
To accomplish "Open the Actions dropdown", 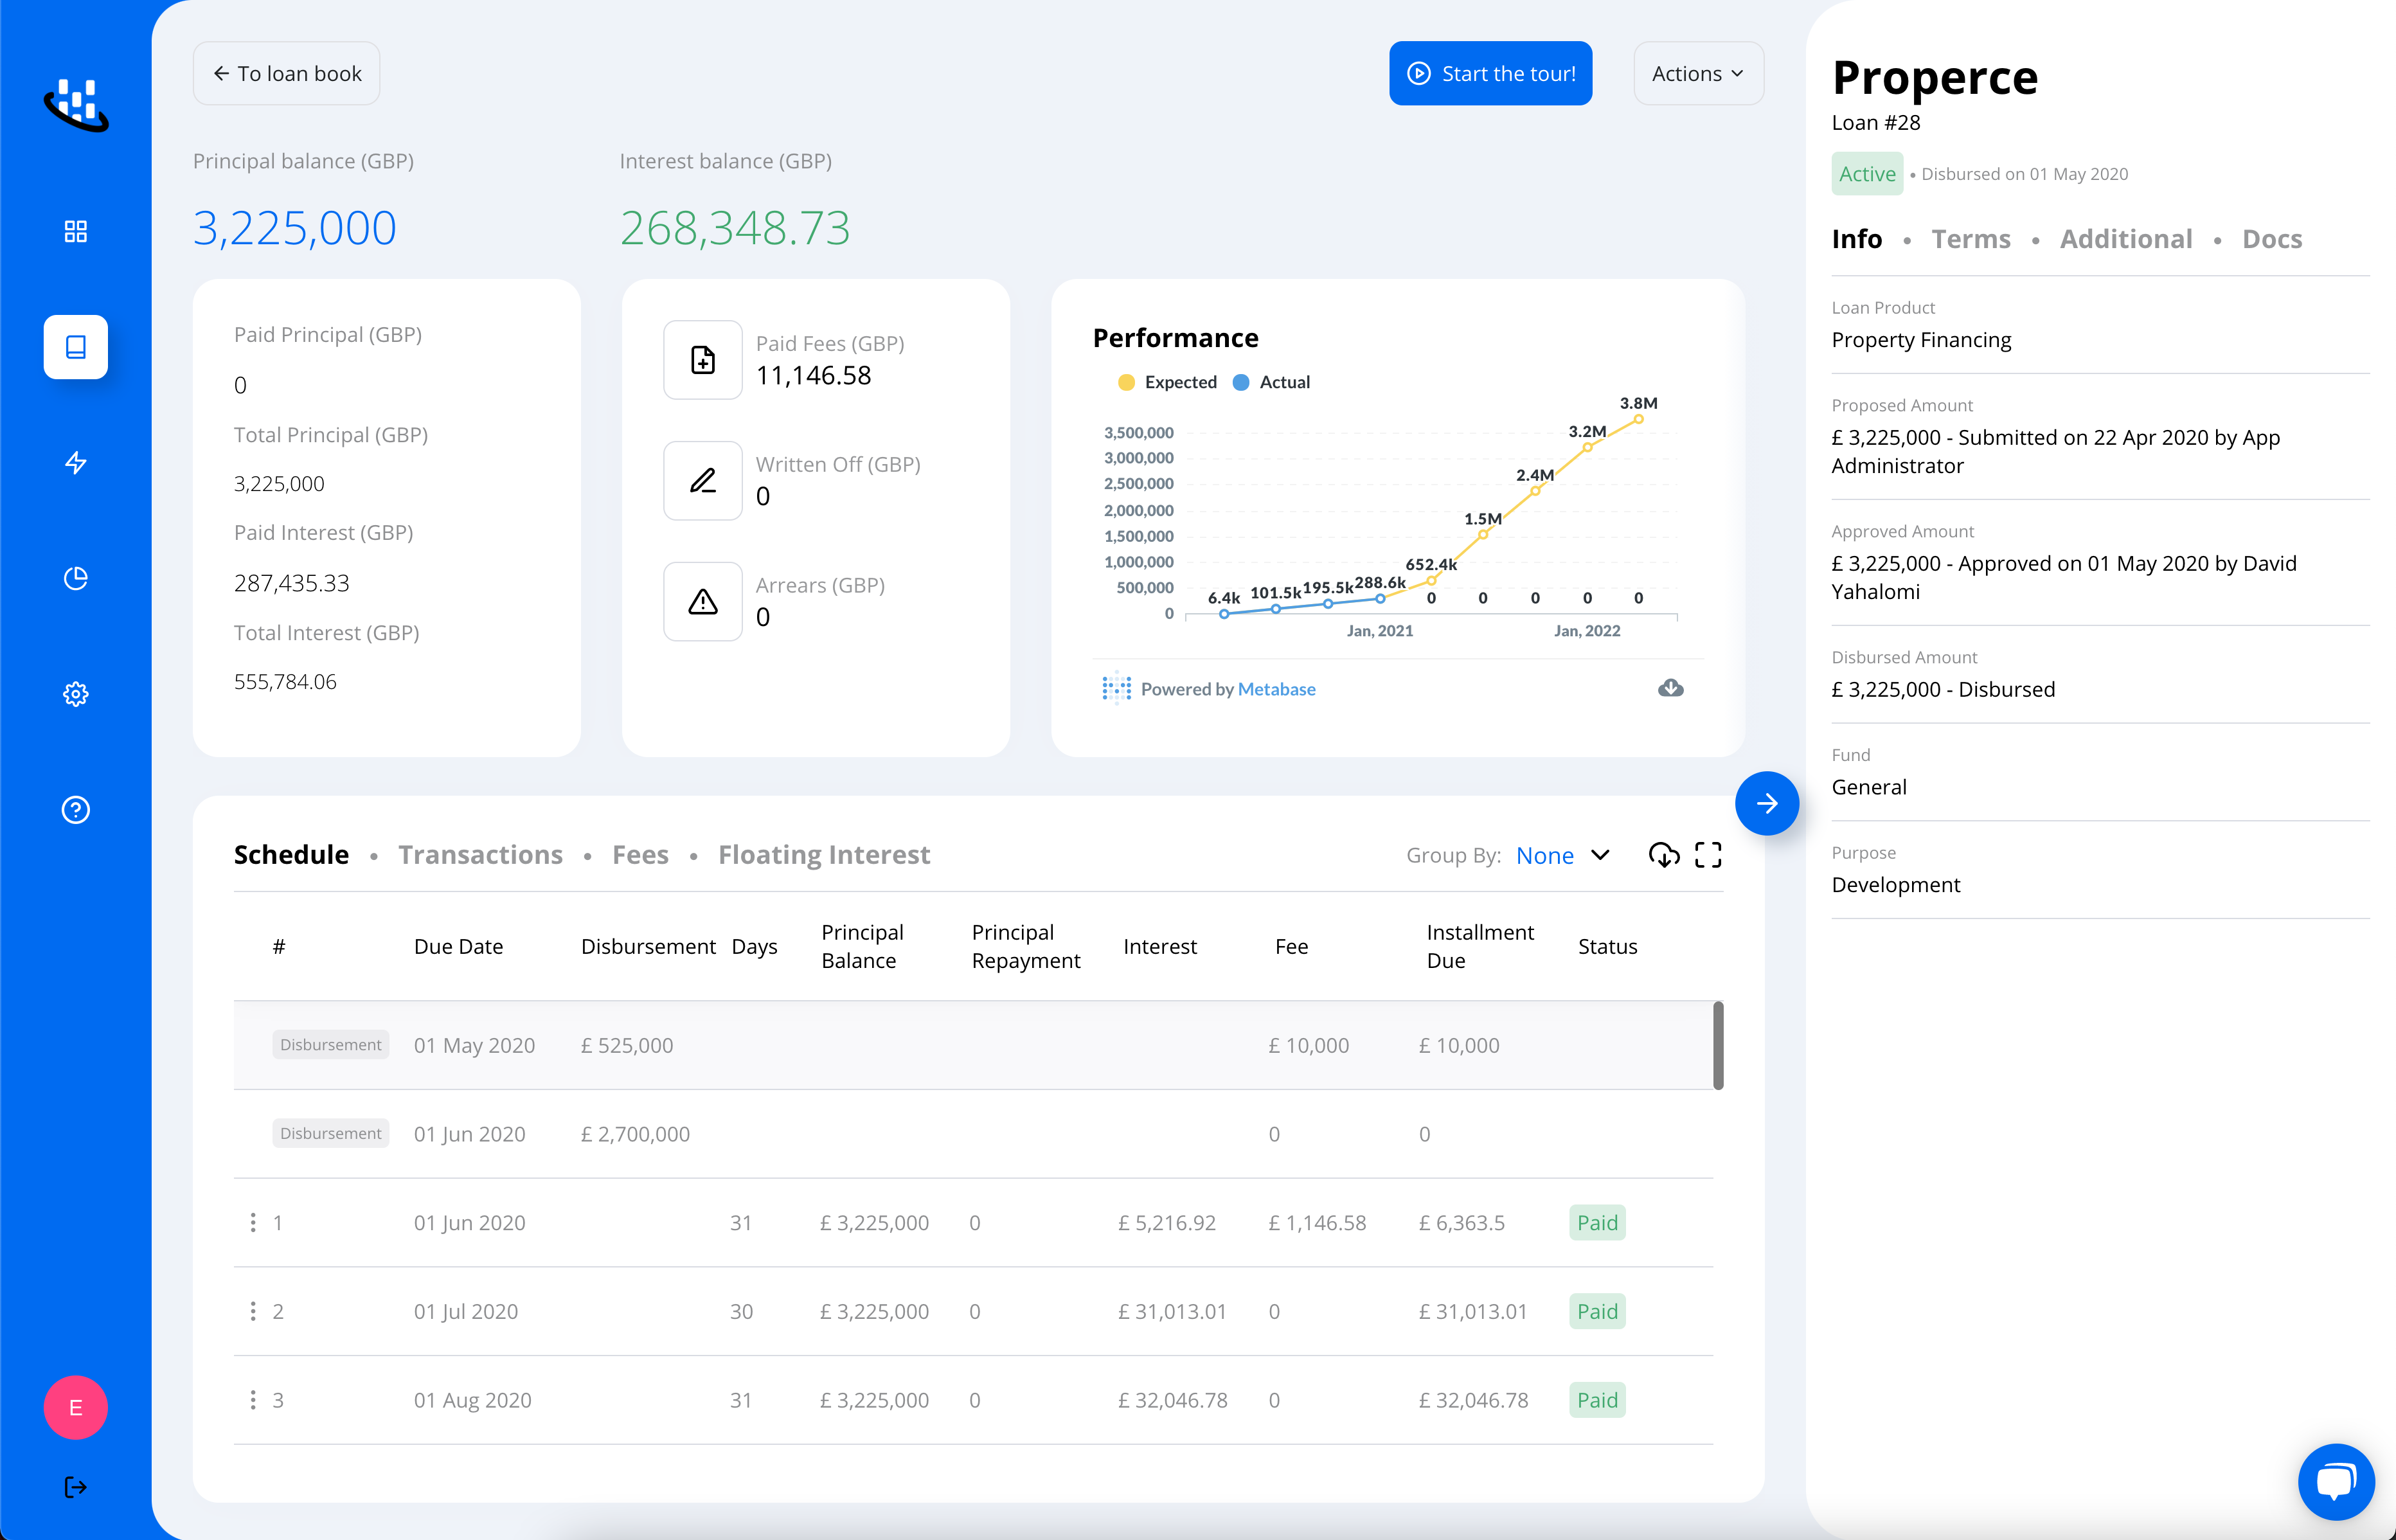I will 1697,72.
